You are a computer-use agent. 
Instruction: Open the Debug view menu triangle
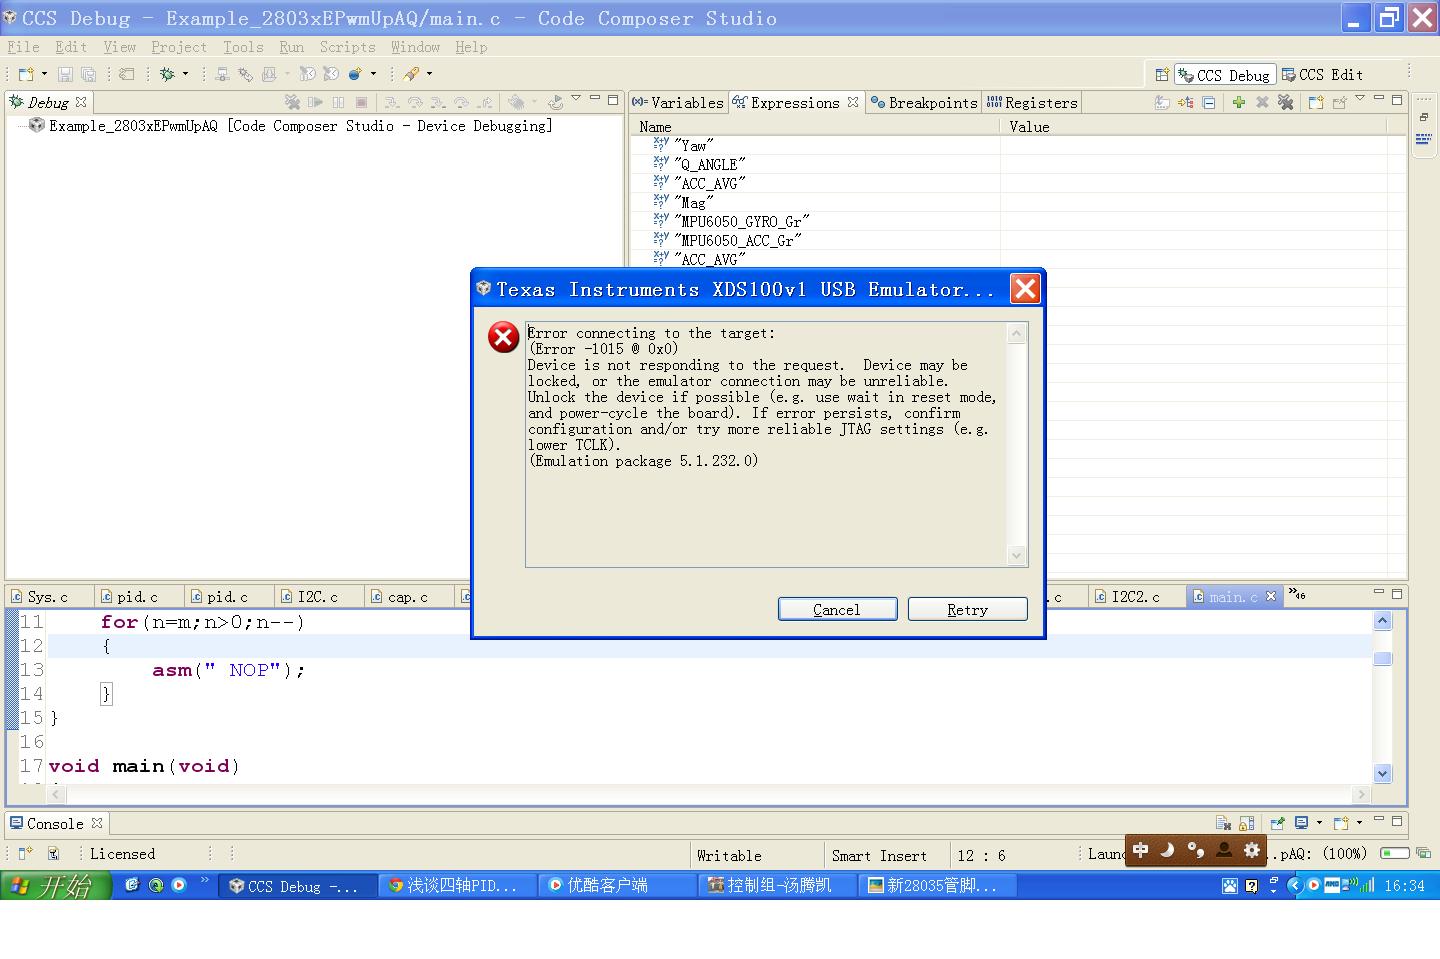tap(576, 99)
